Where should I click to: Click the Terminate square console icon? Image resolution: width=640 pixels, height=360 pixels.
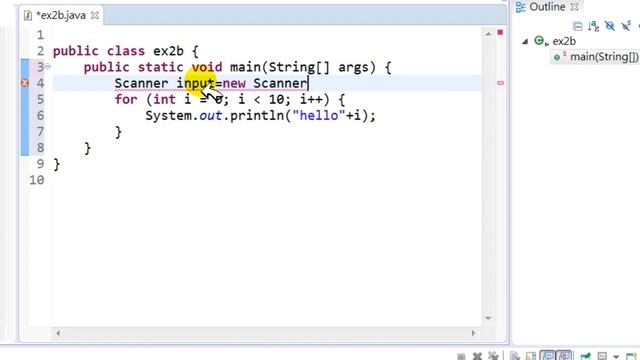click(461, 356)
